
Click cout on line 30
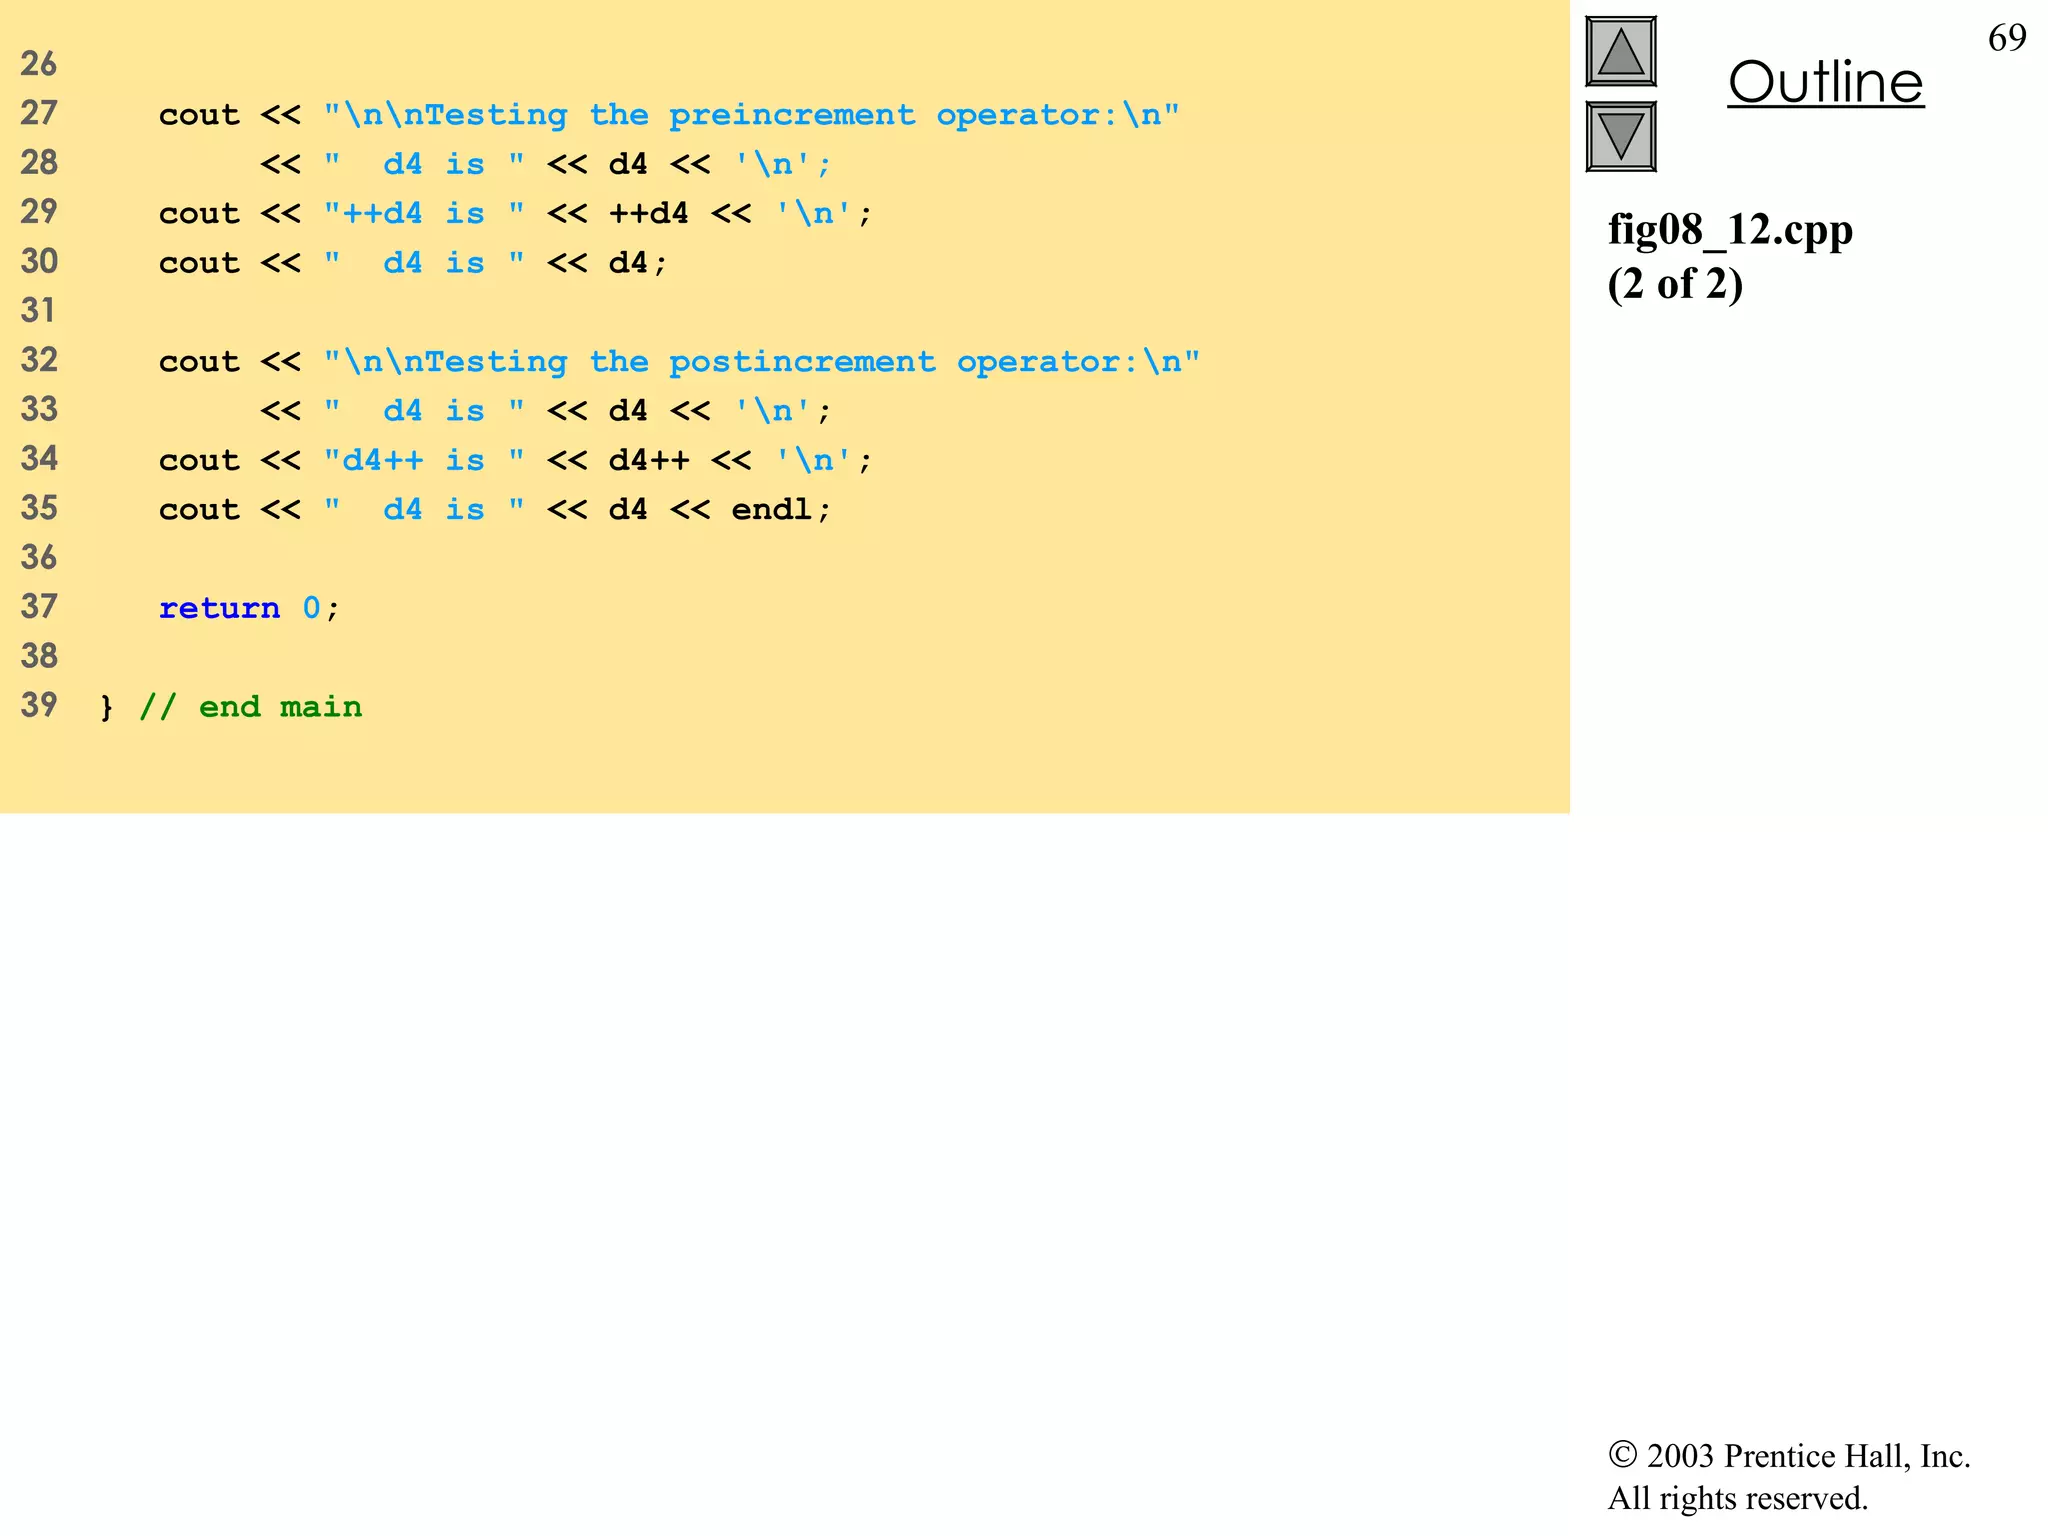click(200, 263)
